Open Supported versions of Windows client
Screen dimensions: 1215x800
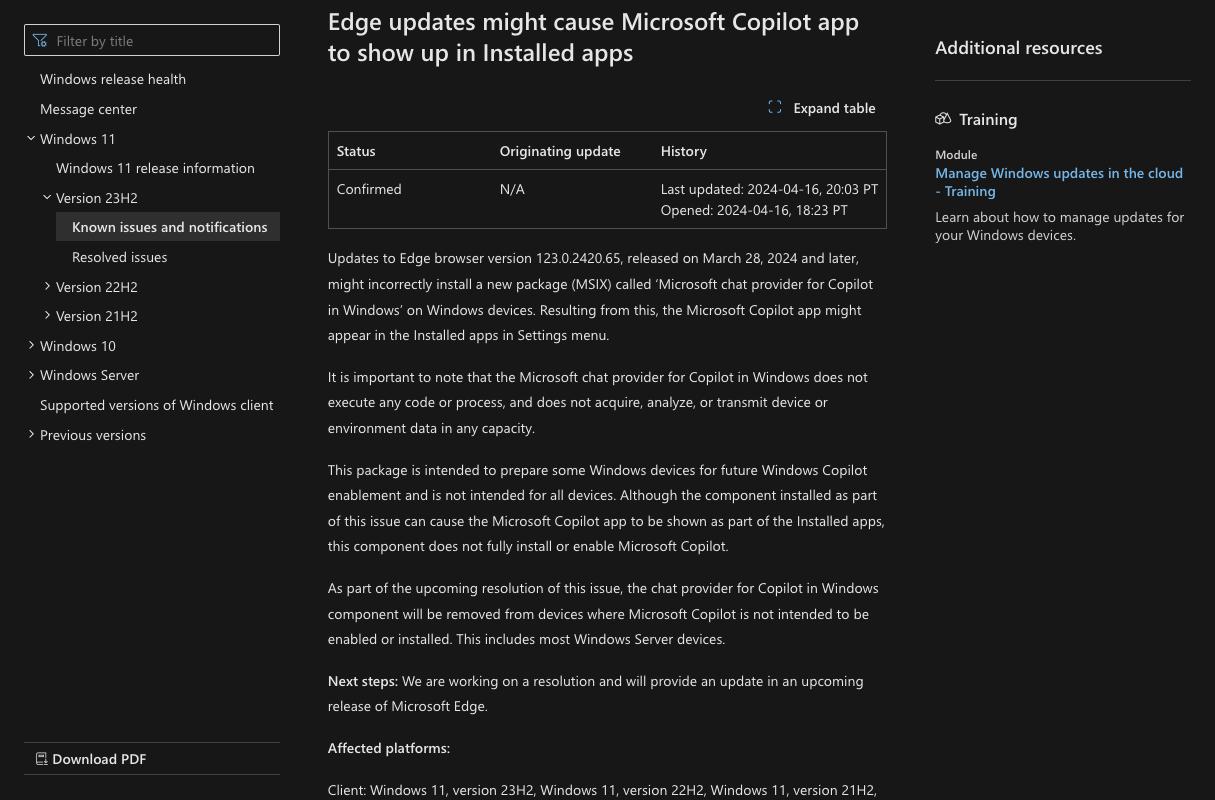coord(156,405)
